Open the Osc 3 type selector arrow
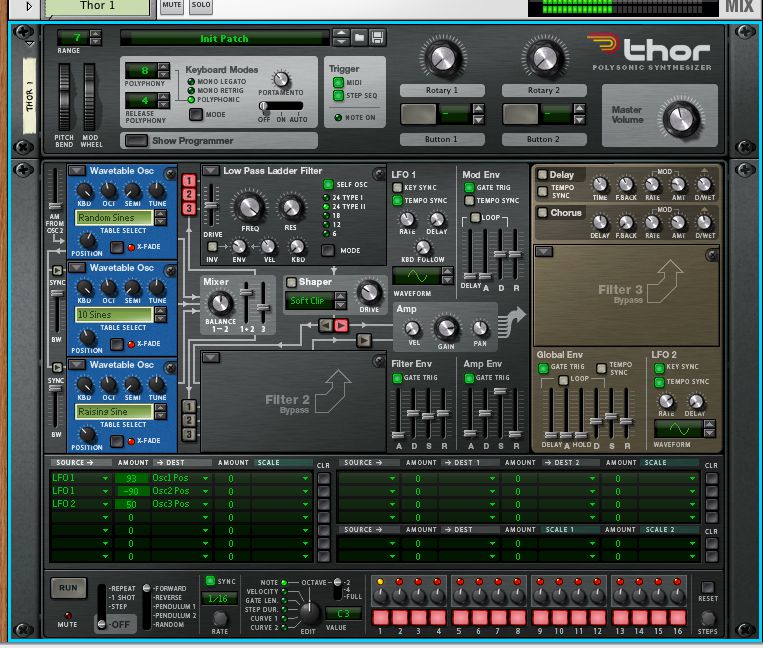Screen dimensions: 763x648 click(76, 365)
